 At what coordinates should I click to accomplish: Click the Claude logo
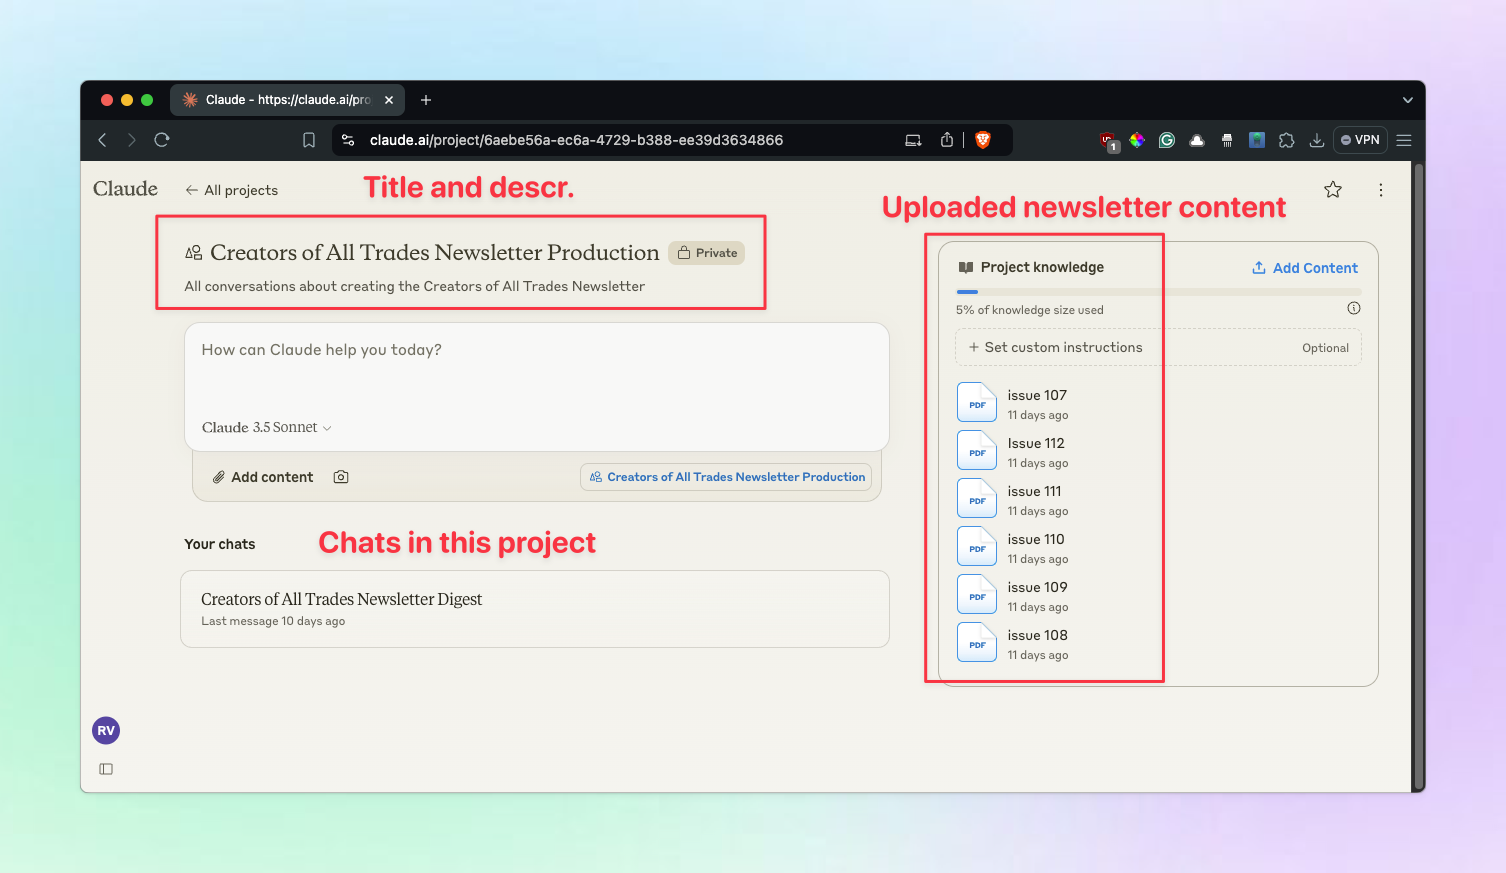coord(125,189)
